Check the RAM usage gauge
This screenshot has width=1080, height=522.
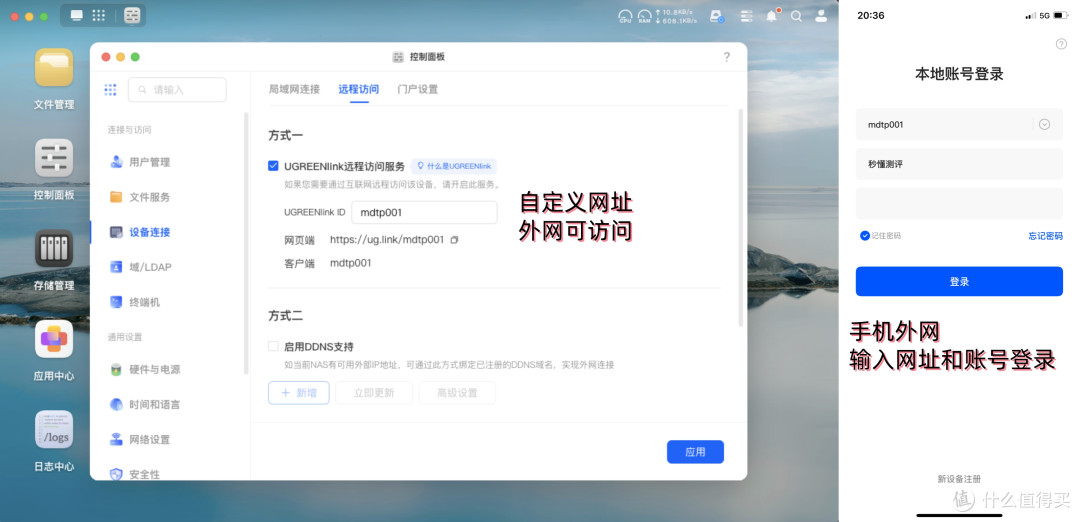[x=645, y=16]
